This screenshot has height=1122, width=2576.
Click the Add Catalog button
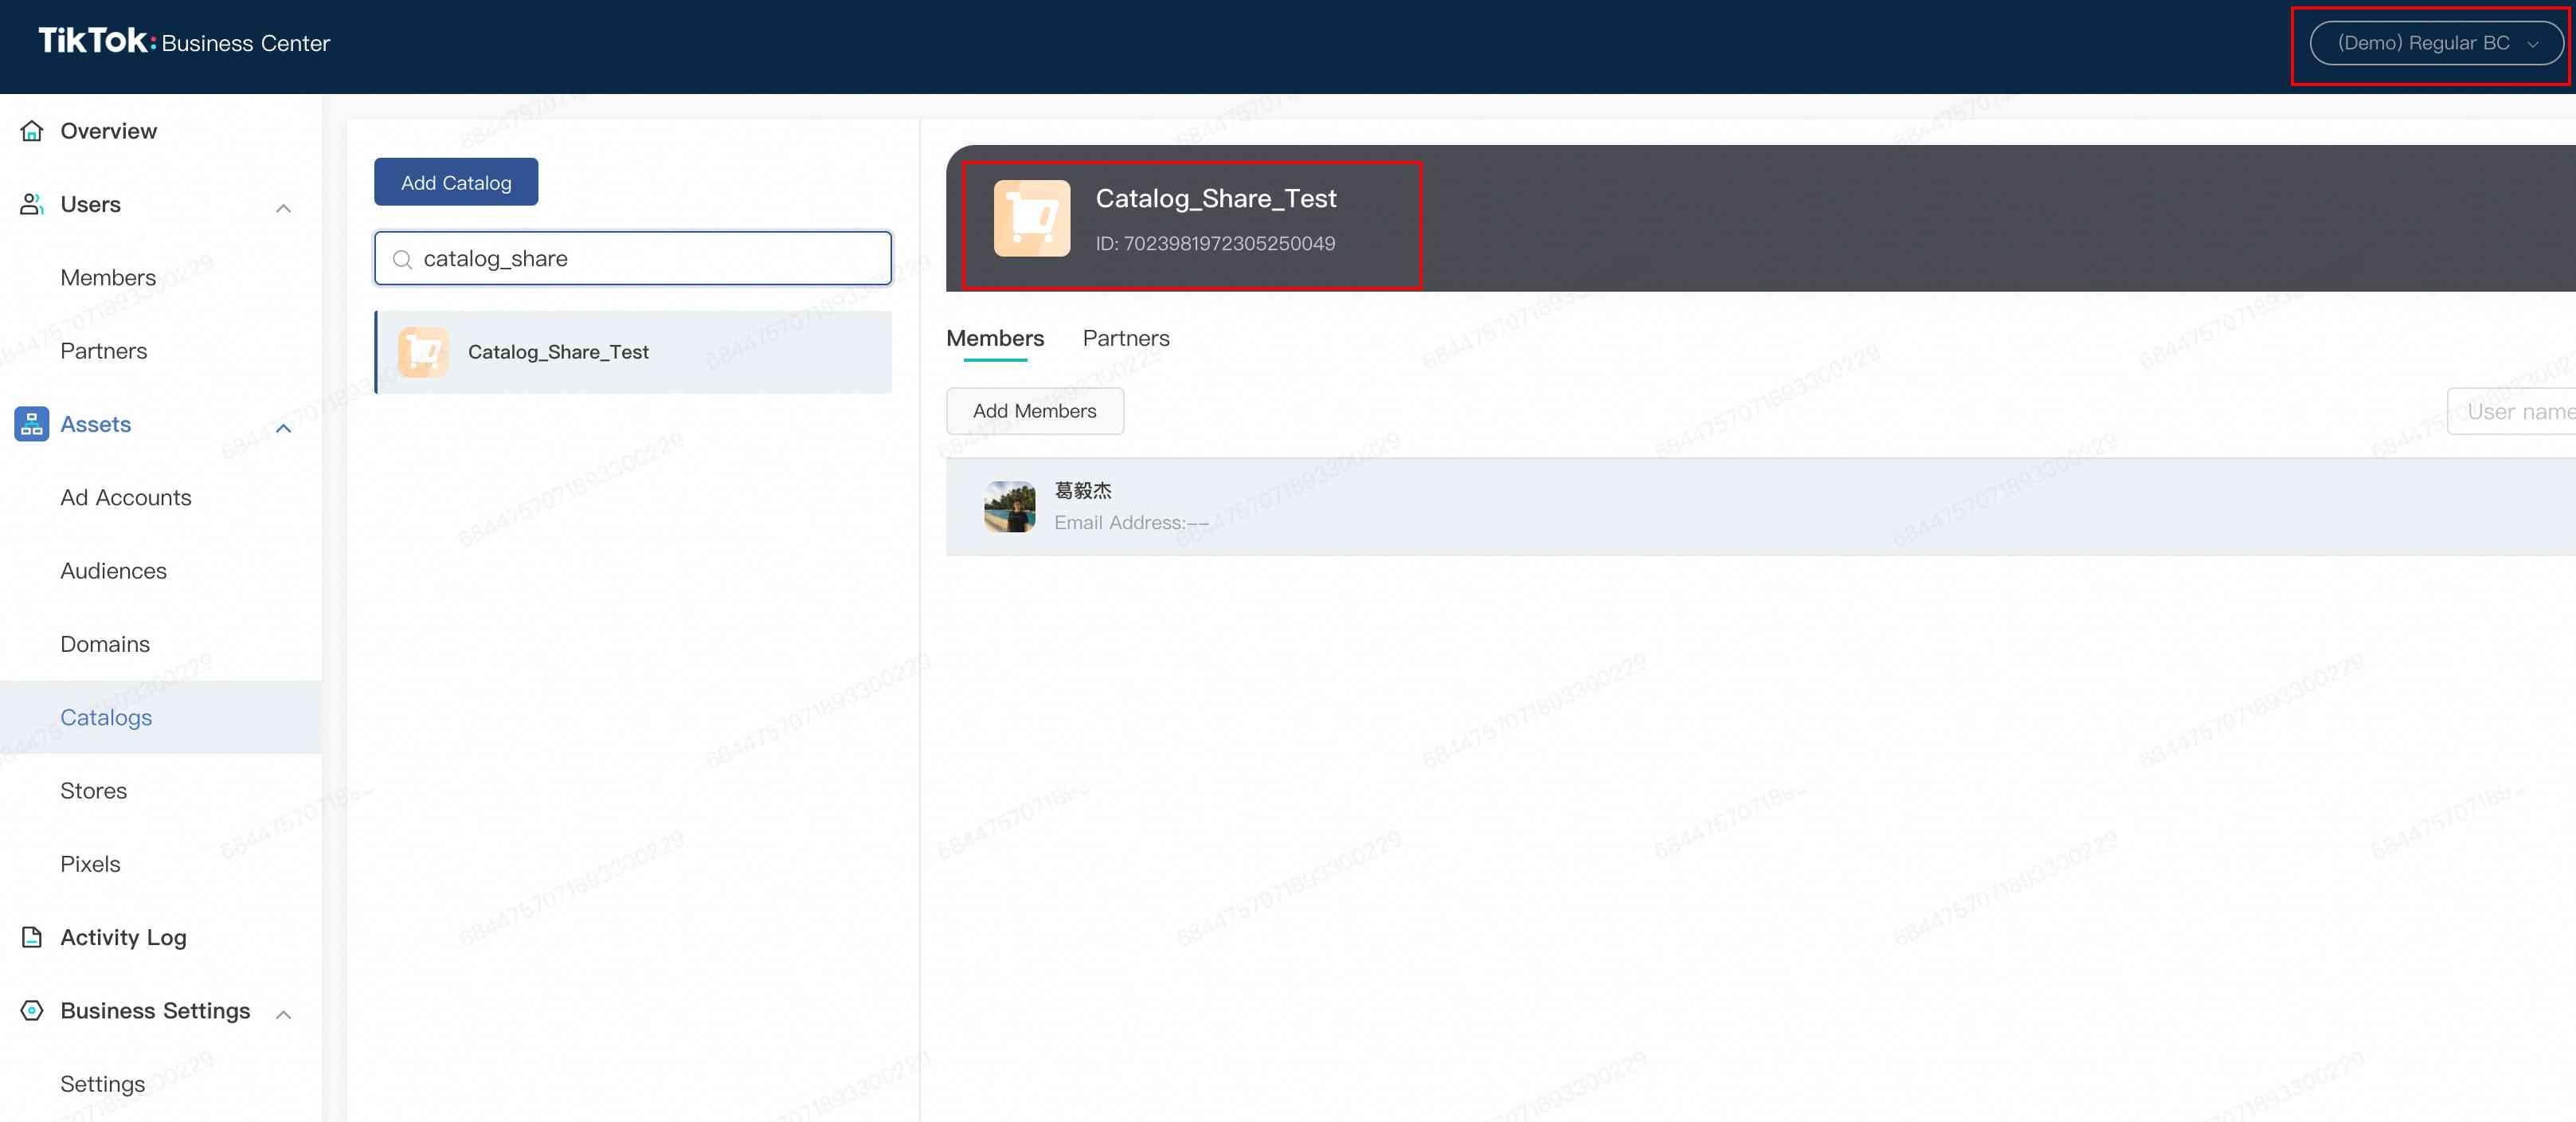(455, 181)
